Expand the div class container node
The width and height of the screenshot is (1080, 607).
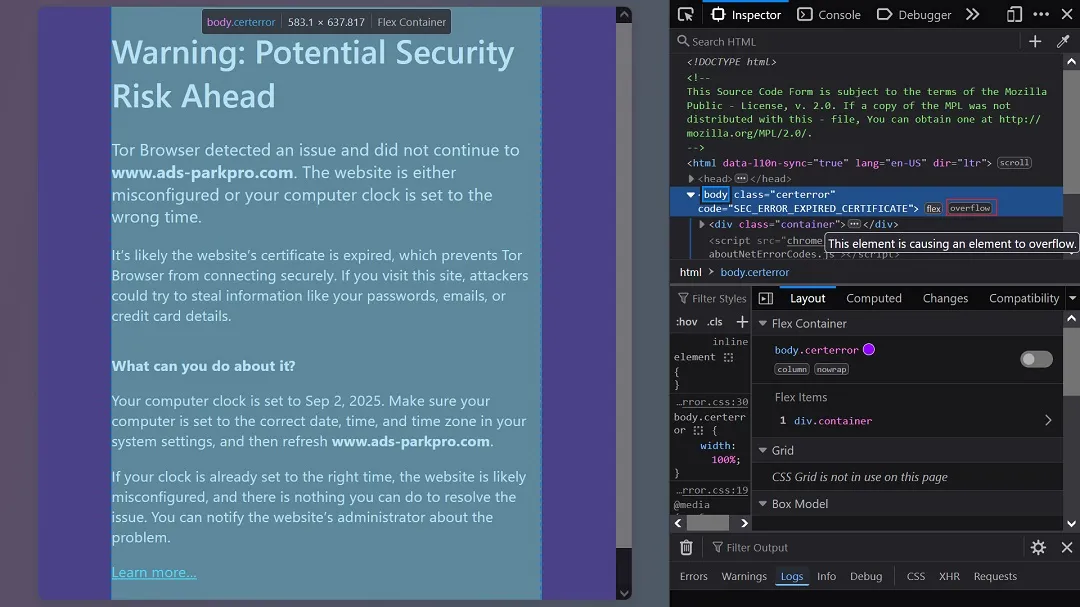pyautogui.click(x=702, y=224)
